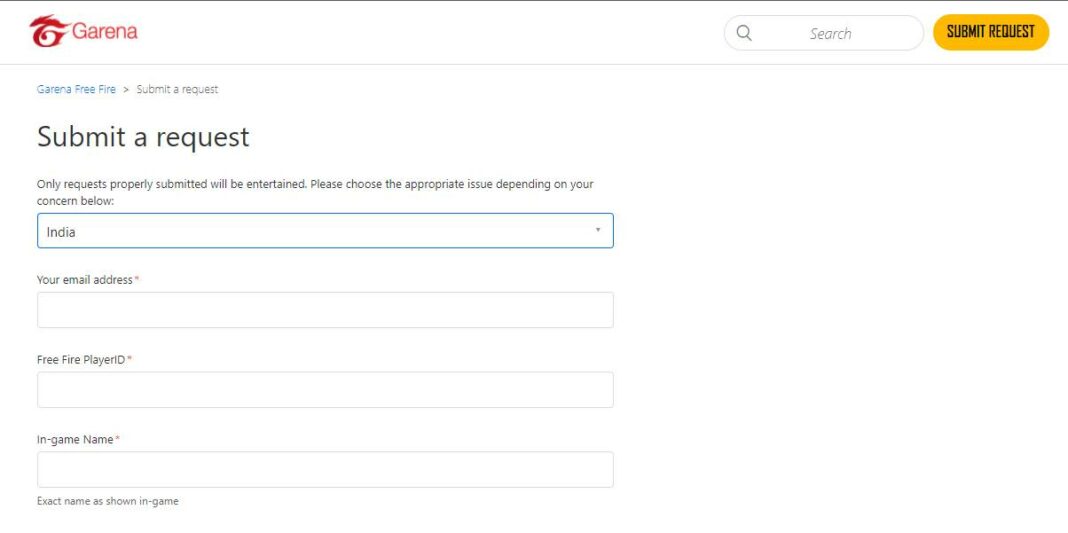Open the India region dropdown
The image size is (1068, 533).
coord(325,231)
